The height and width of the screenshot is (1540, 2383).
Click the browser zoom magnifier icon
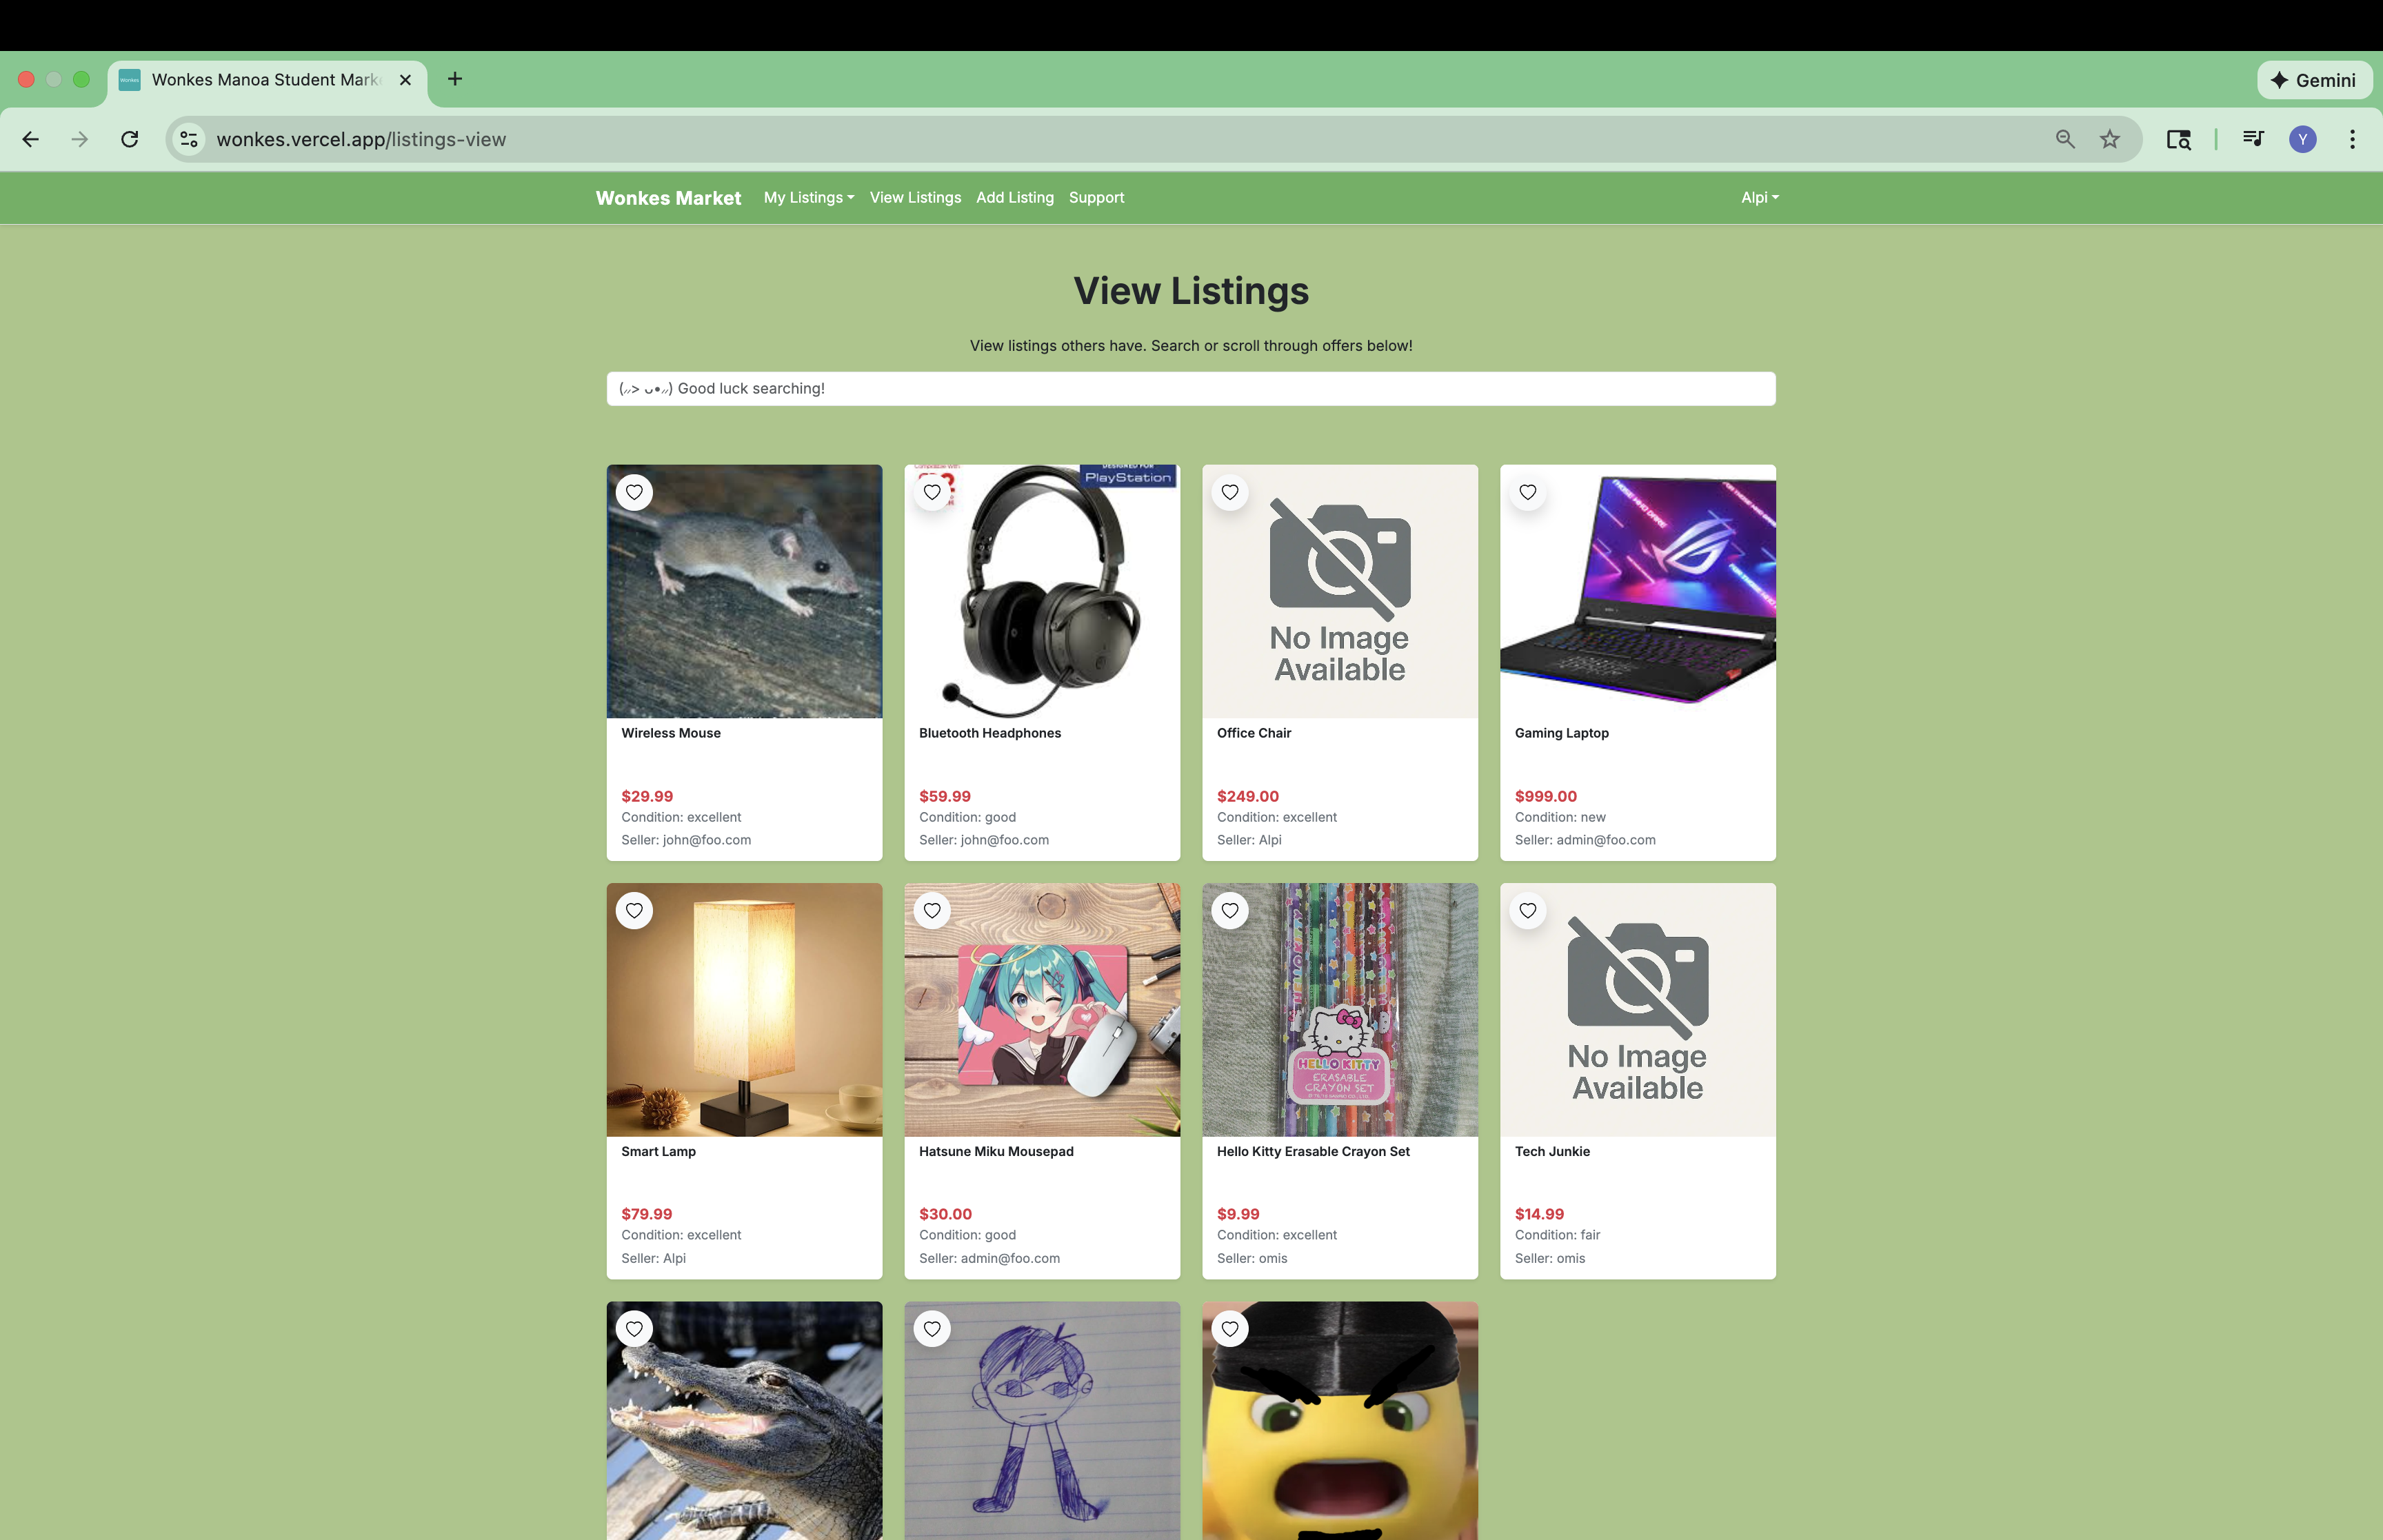pos(2065,139)
